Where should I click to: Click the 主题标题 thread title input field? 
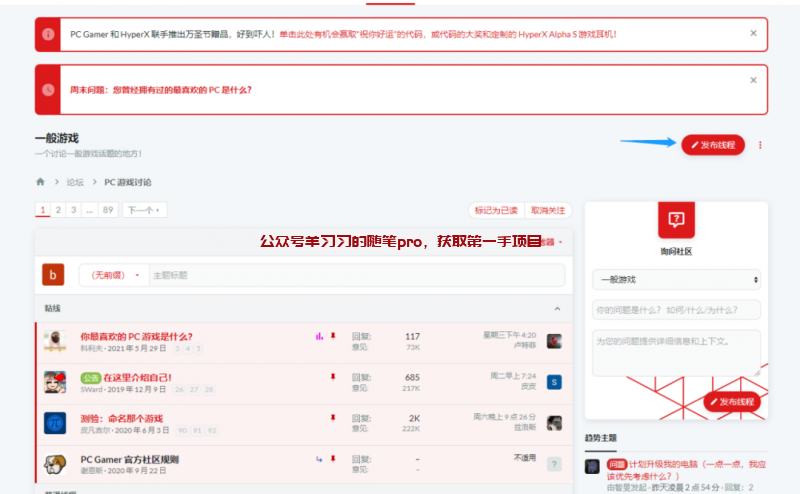[355, 275]
